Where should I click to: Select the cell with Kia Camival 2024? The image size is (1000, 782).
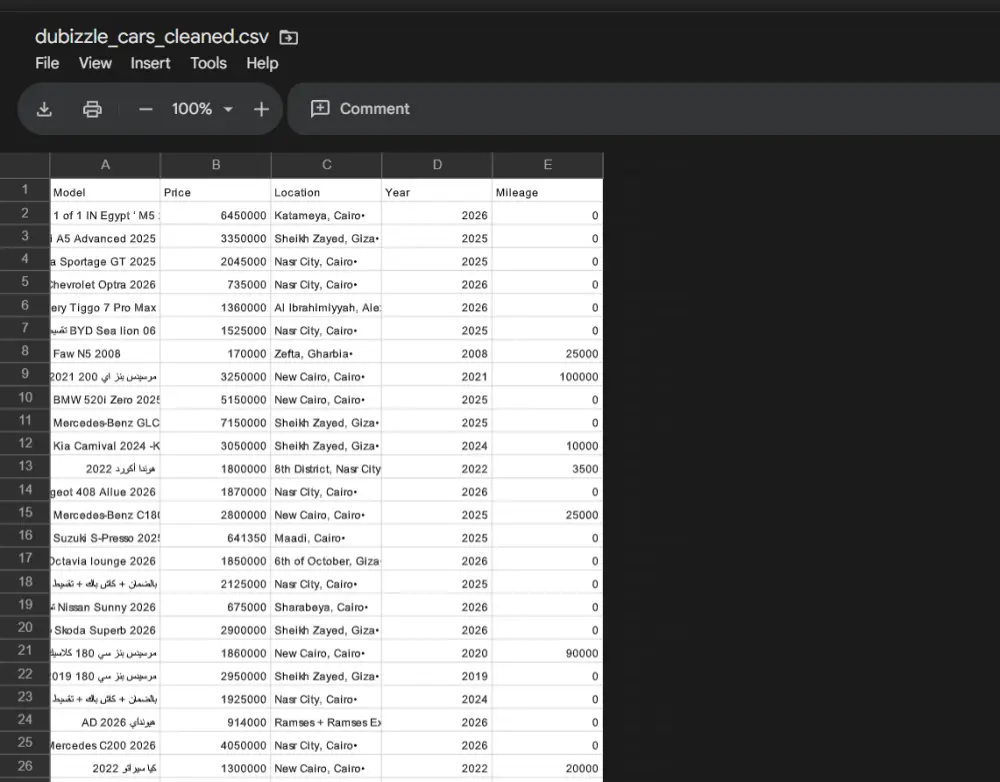click(104, 445)
